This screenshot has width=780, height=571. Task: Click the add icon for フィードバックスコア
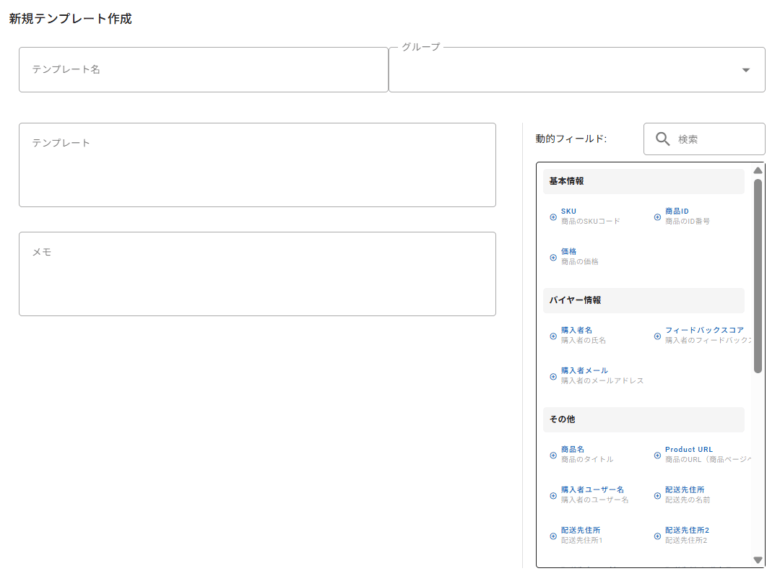pos(657,335)
